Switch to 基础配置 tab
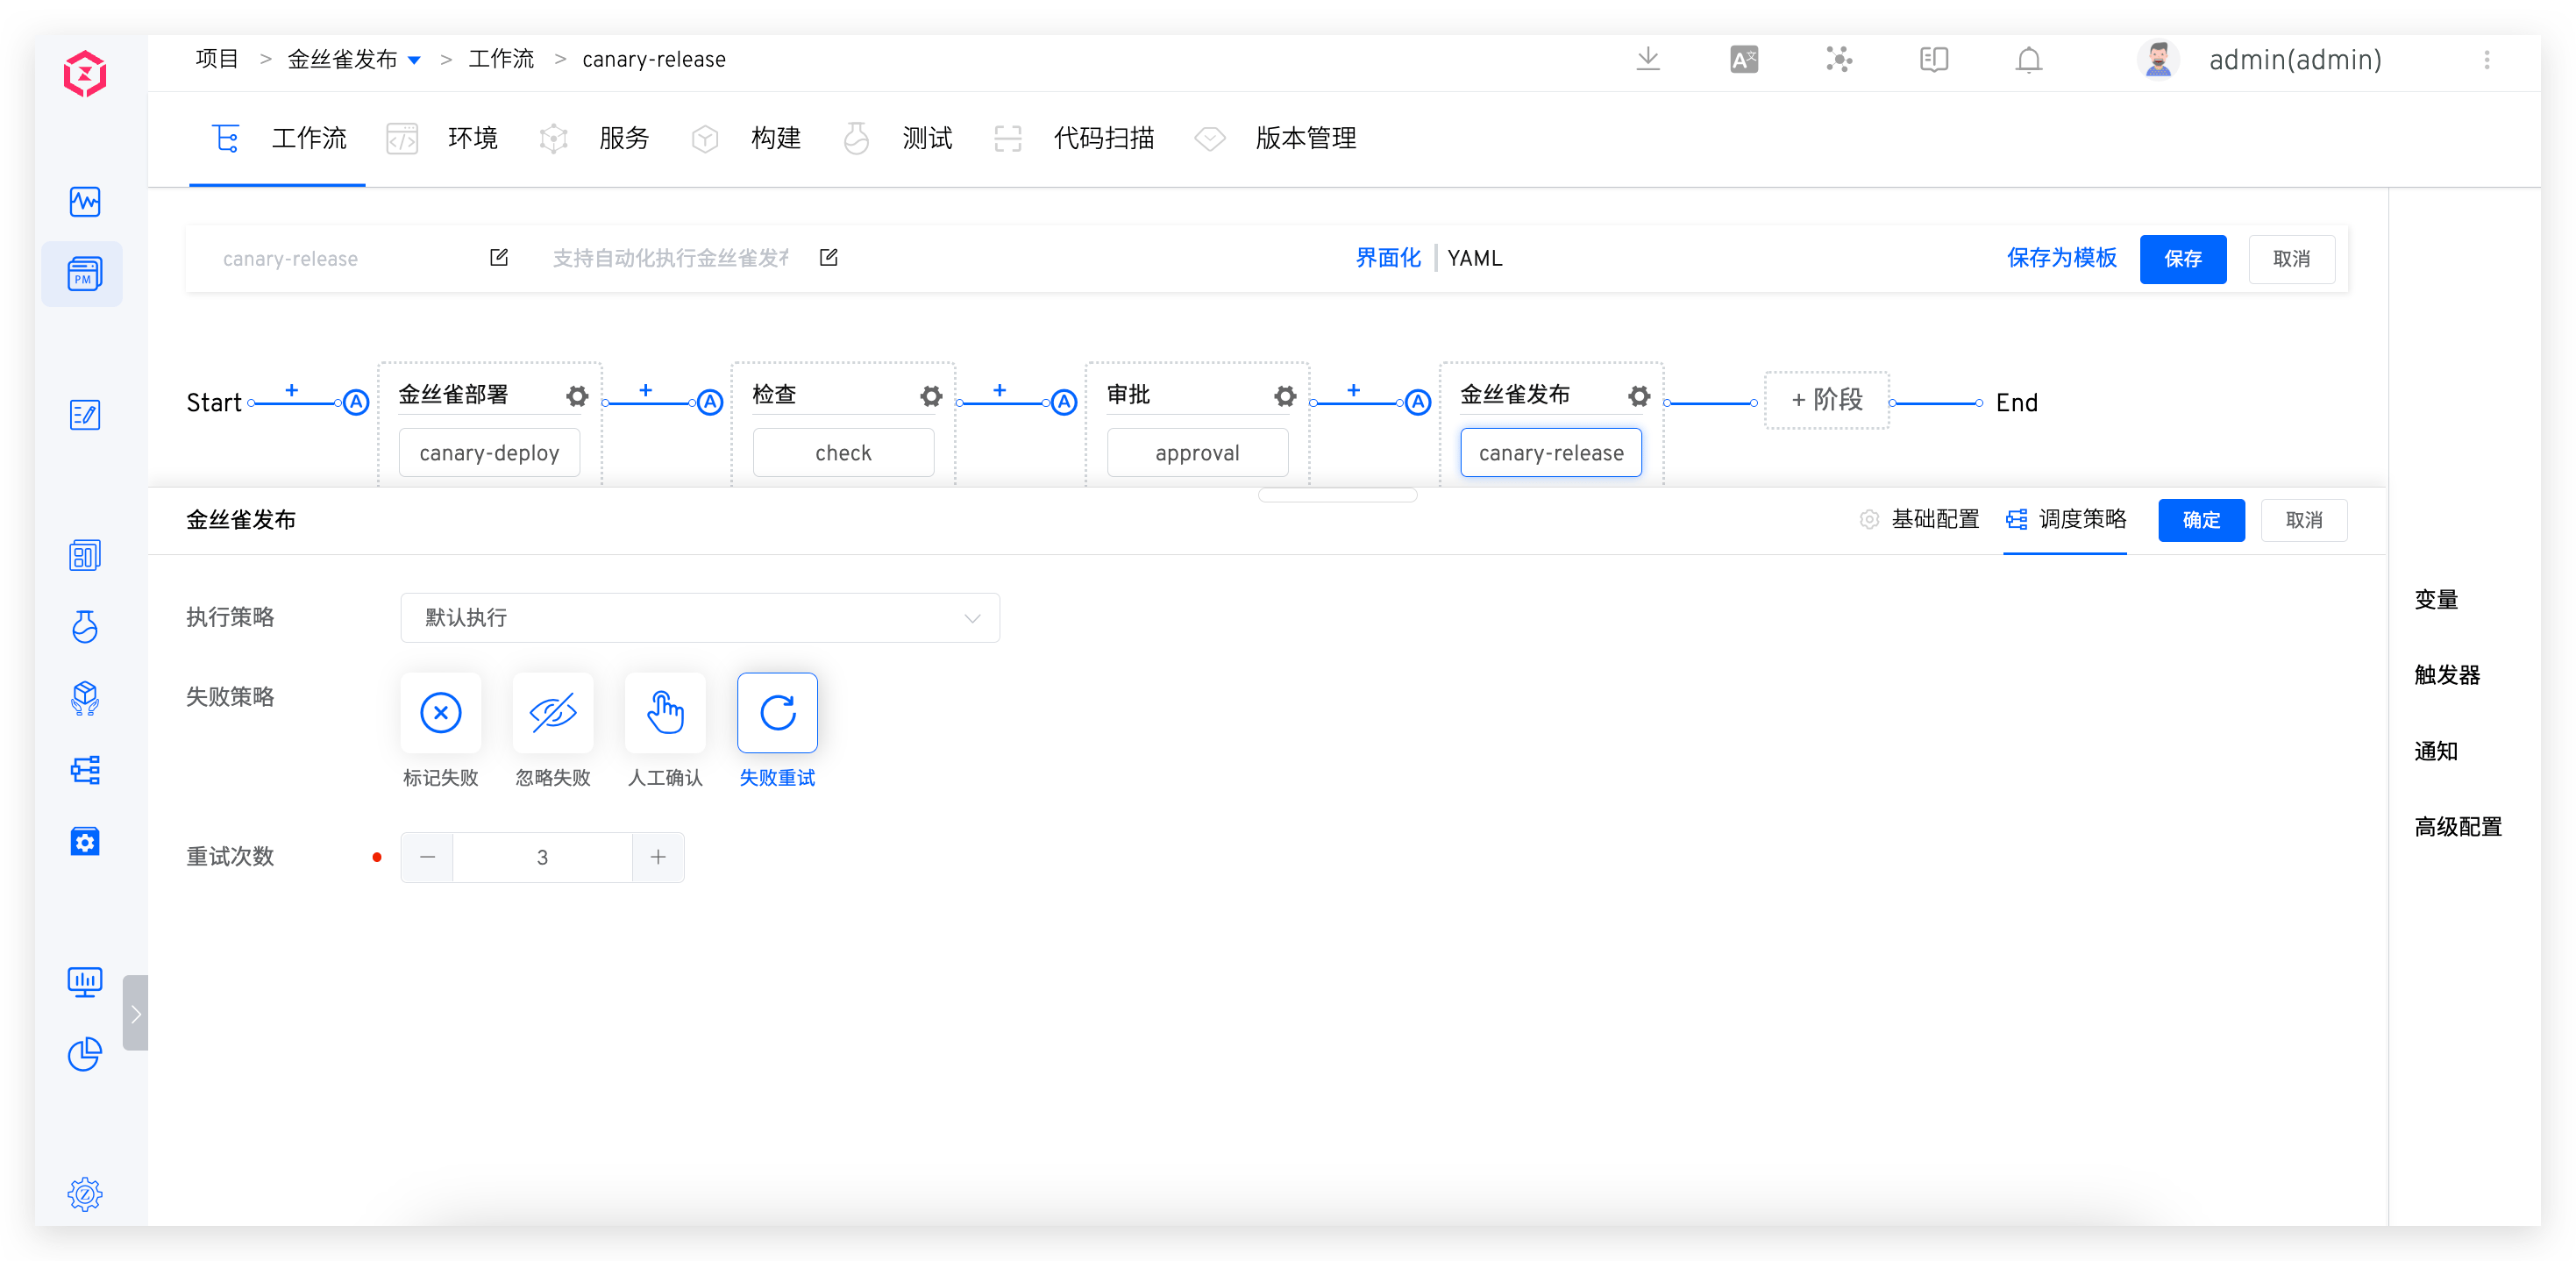Screen dimensions: 2576x1261 (x=1919, y=519)
